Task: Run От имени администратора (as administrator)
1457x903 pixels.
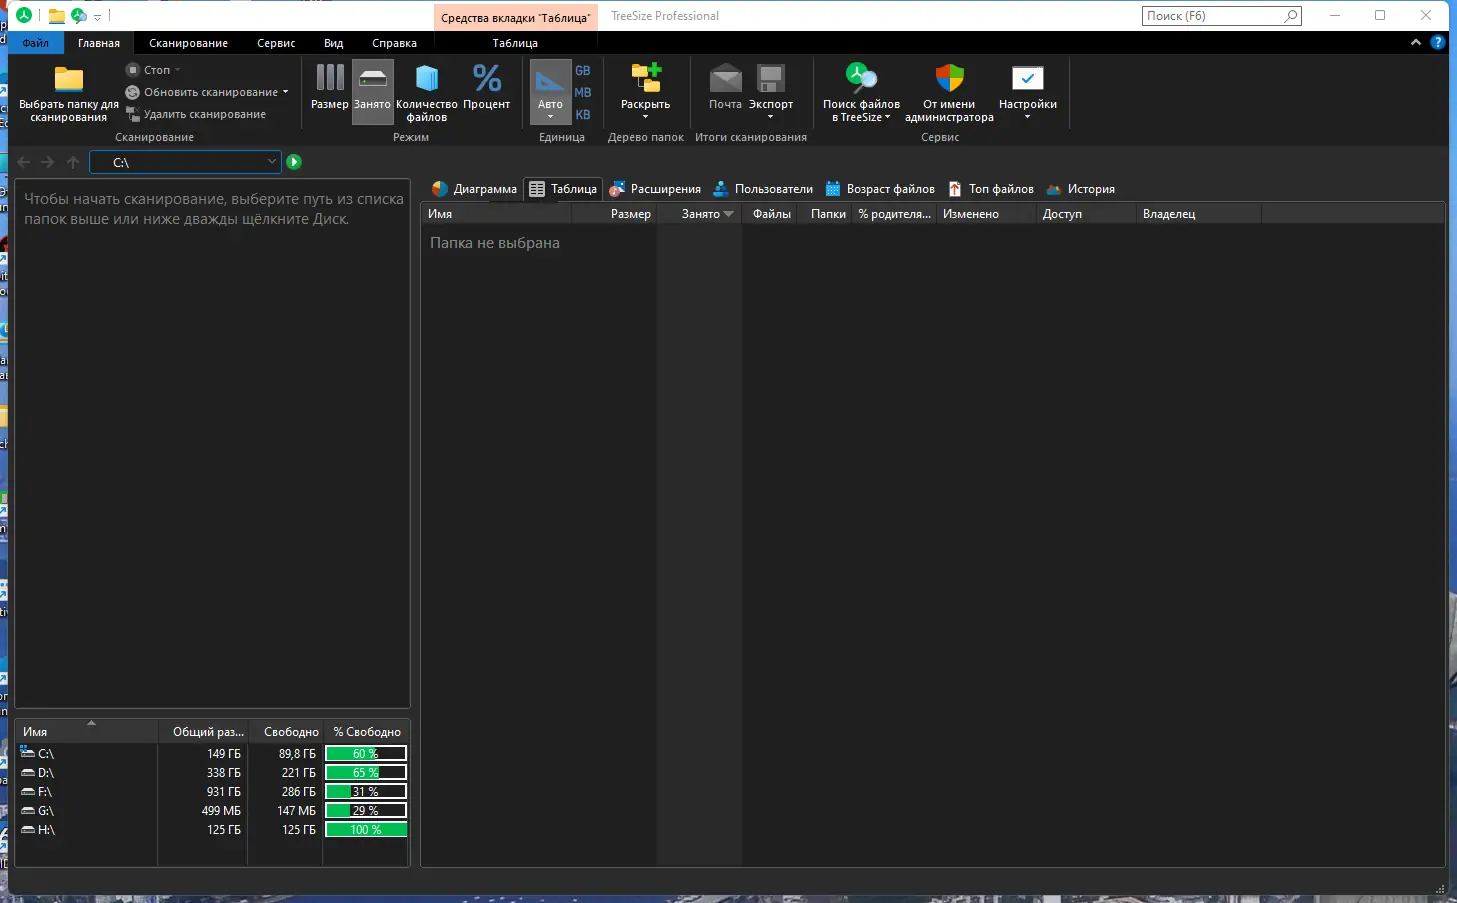Action: click(x=949, y=93)
